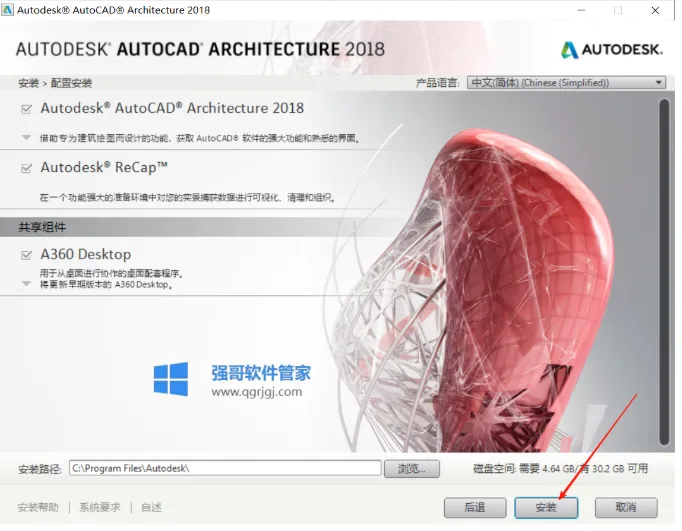Open the 系统要求 link
Screen dimensions: 682x531
(100, 508)
